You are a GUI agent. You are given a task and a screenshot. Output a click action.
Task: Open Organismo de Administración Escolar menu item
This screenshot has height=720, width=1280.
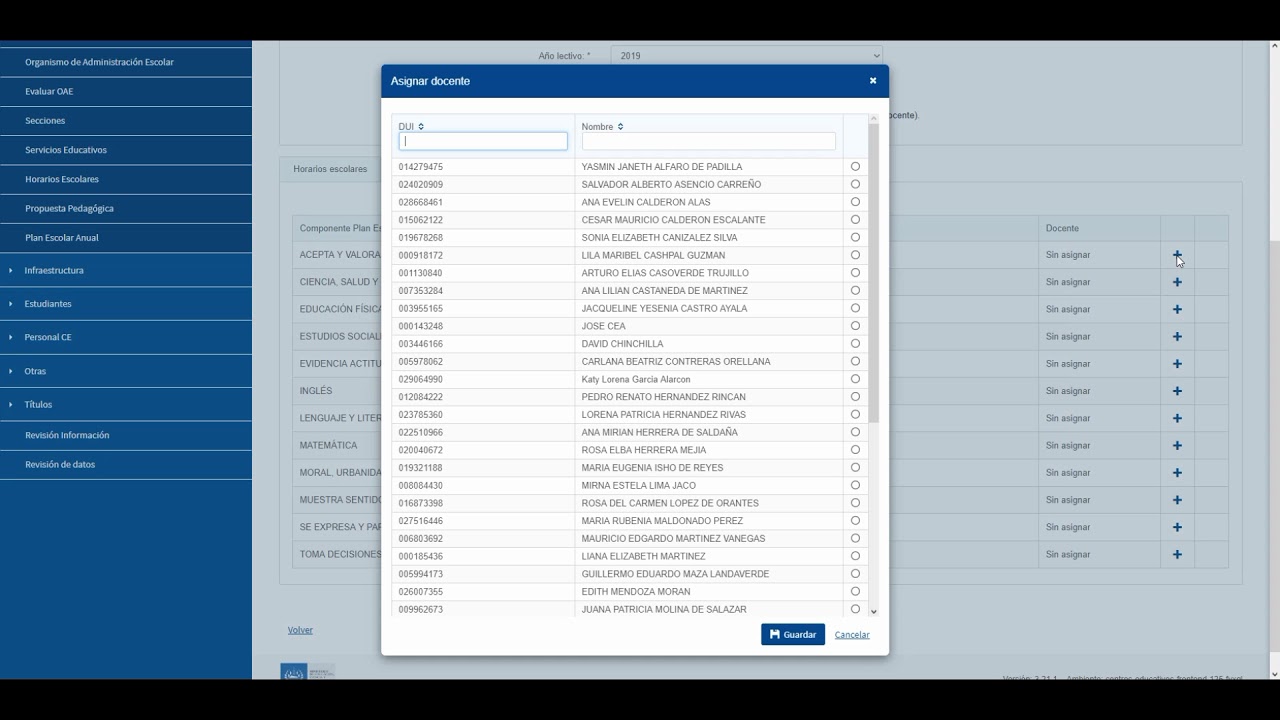[126, 62]
